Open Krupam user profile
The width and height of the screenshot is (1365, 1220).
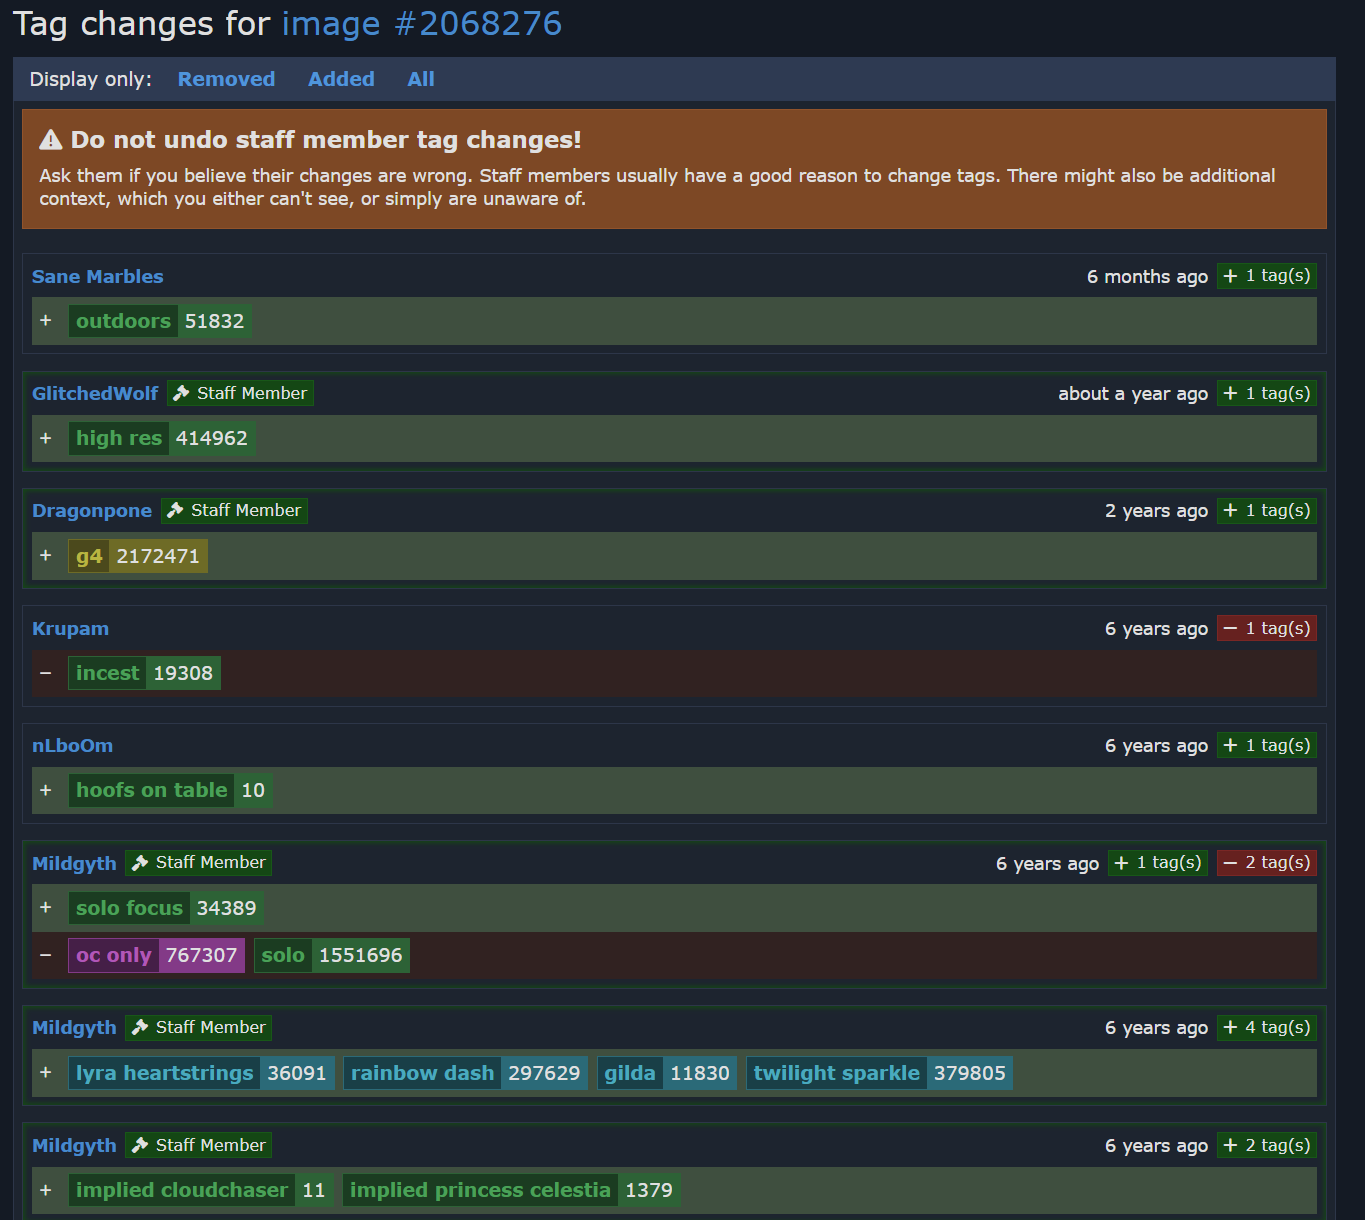coord(70,629)
